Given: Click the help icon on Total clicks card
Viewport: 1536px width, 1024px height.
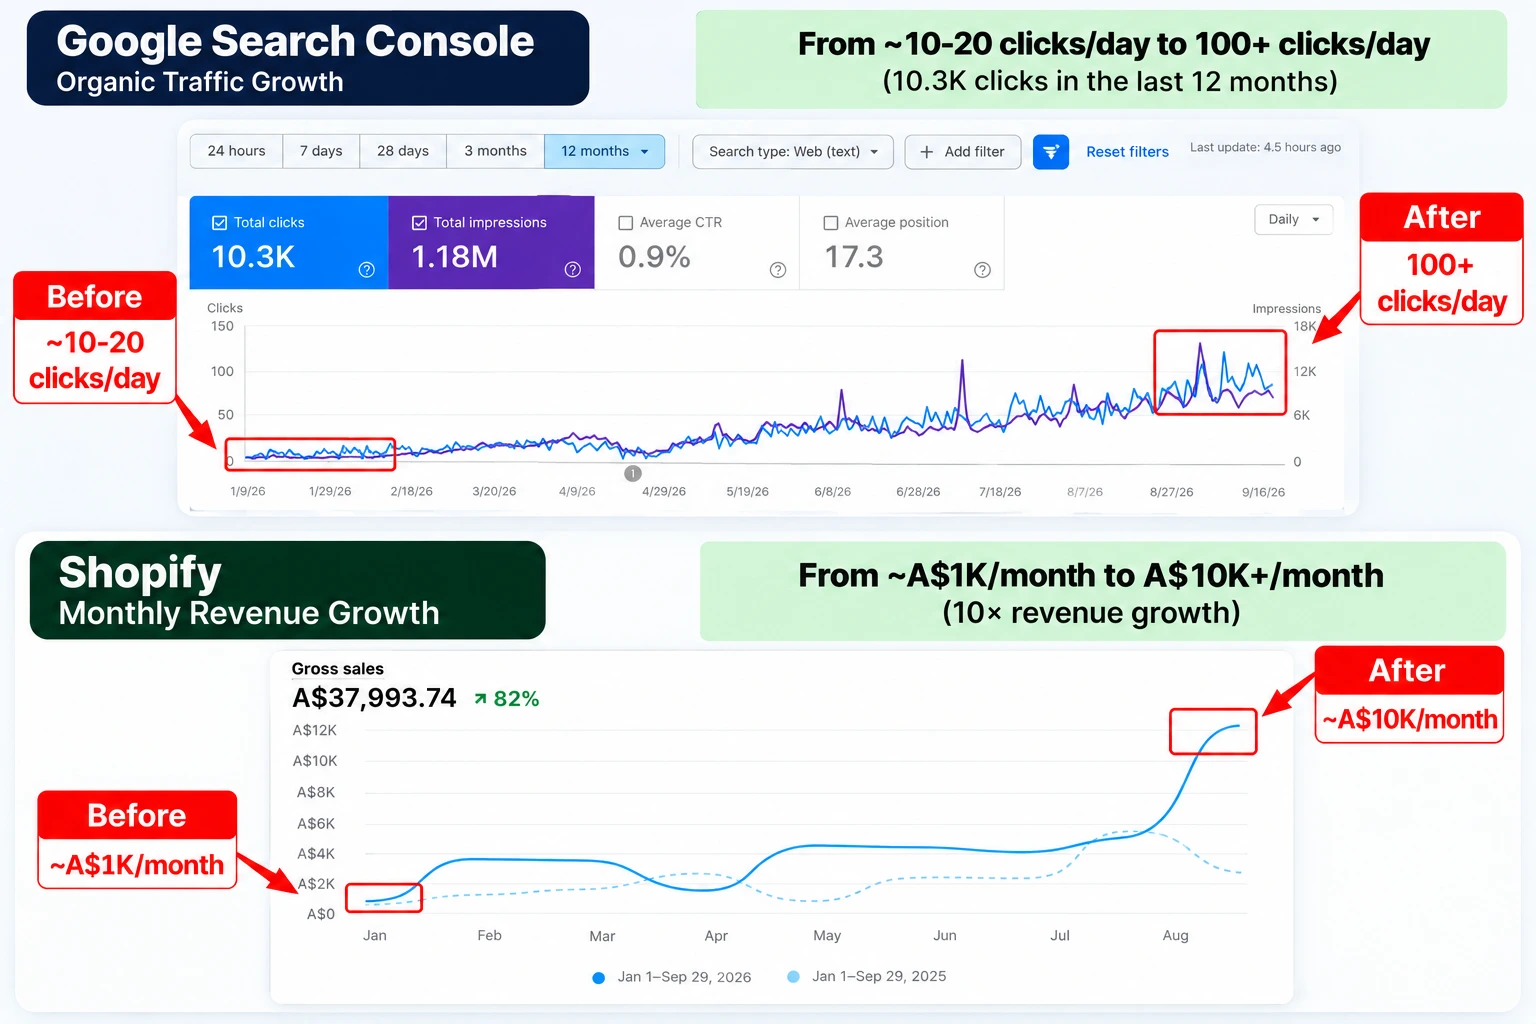Looking at the screenshot, I should (x=367, y=270).
